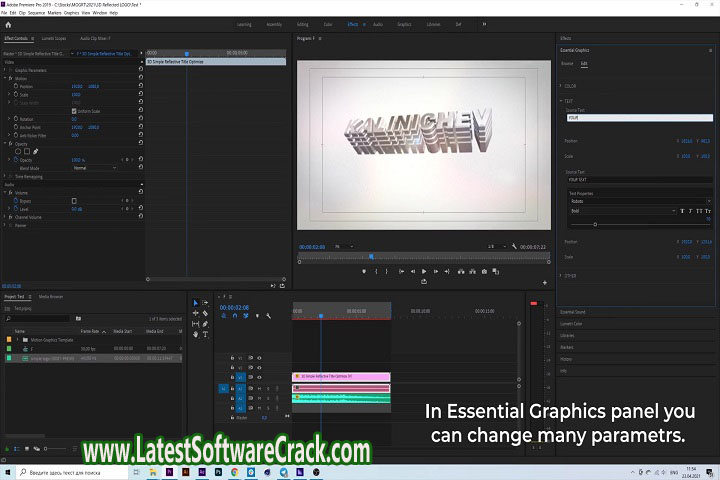Open Windows Start menu
720x480 pixels.
(7, 472)
